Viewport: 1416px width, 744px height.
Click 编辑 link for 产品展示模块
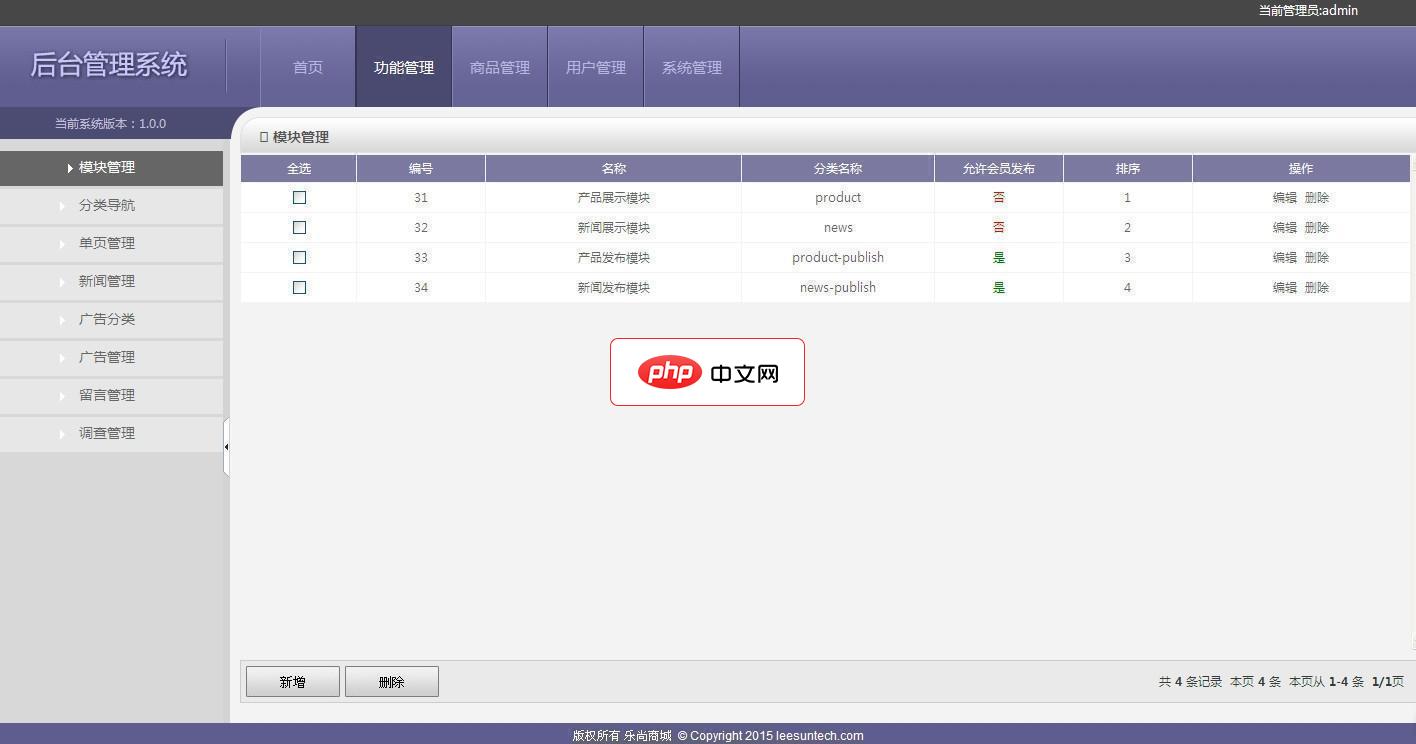(1284, 198)
